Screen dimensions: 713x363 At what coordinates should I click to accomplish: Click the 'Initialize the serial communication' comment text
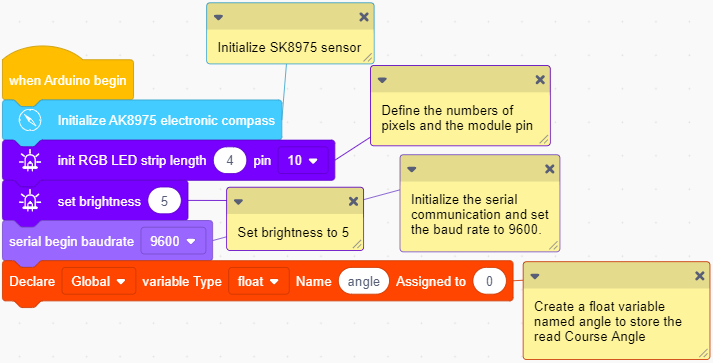pos(480,214)
